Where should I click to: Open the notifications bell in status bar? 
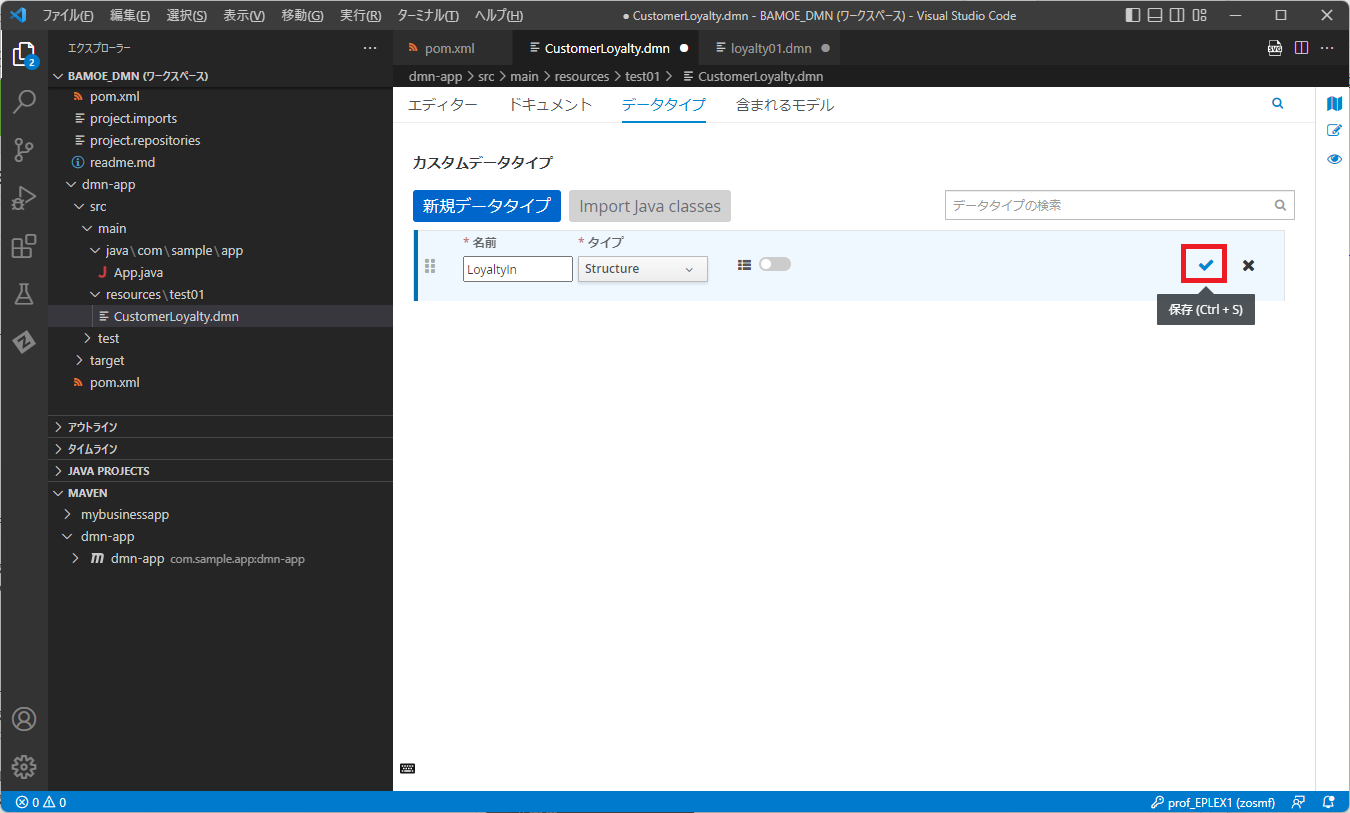[x=1329, y=802]
